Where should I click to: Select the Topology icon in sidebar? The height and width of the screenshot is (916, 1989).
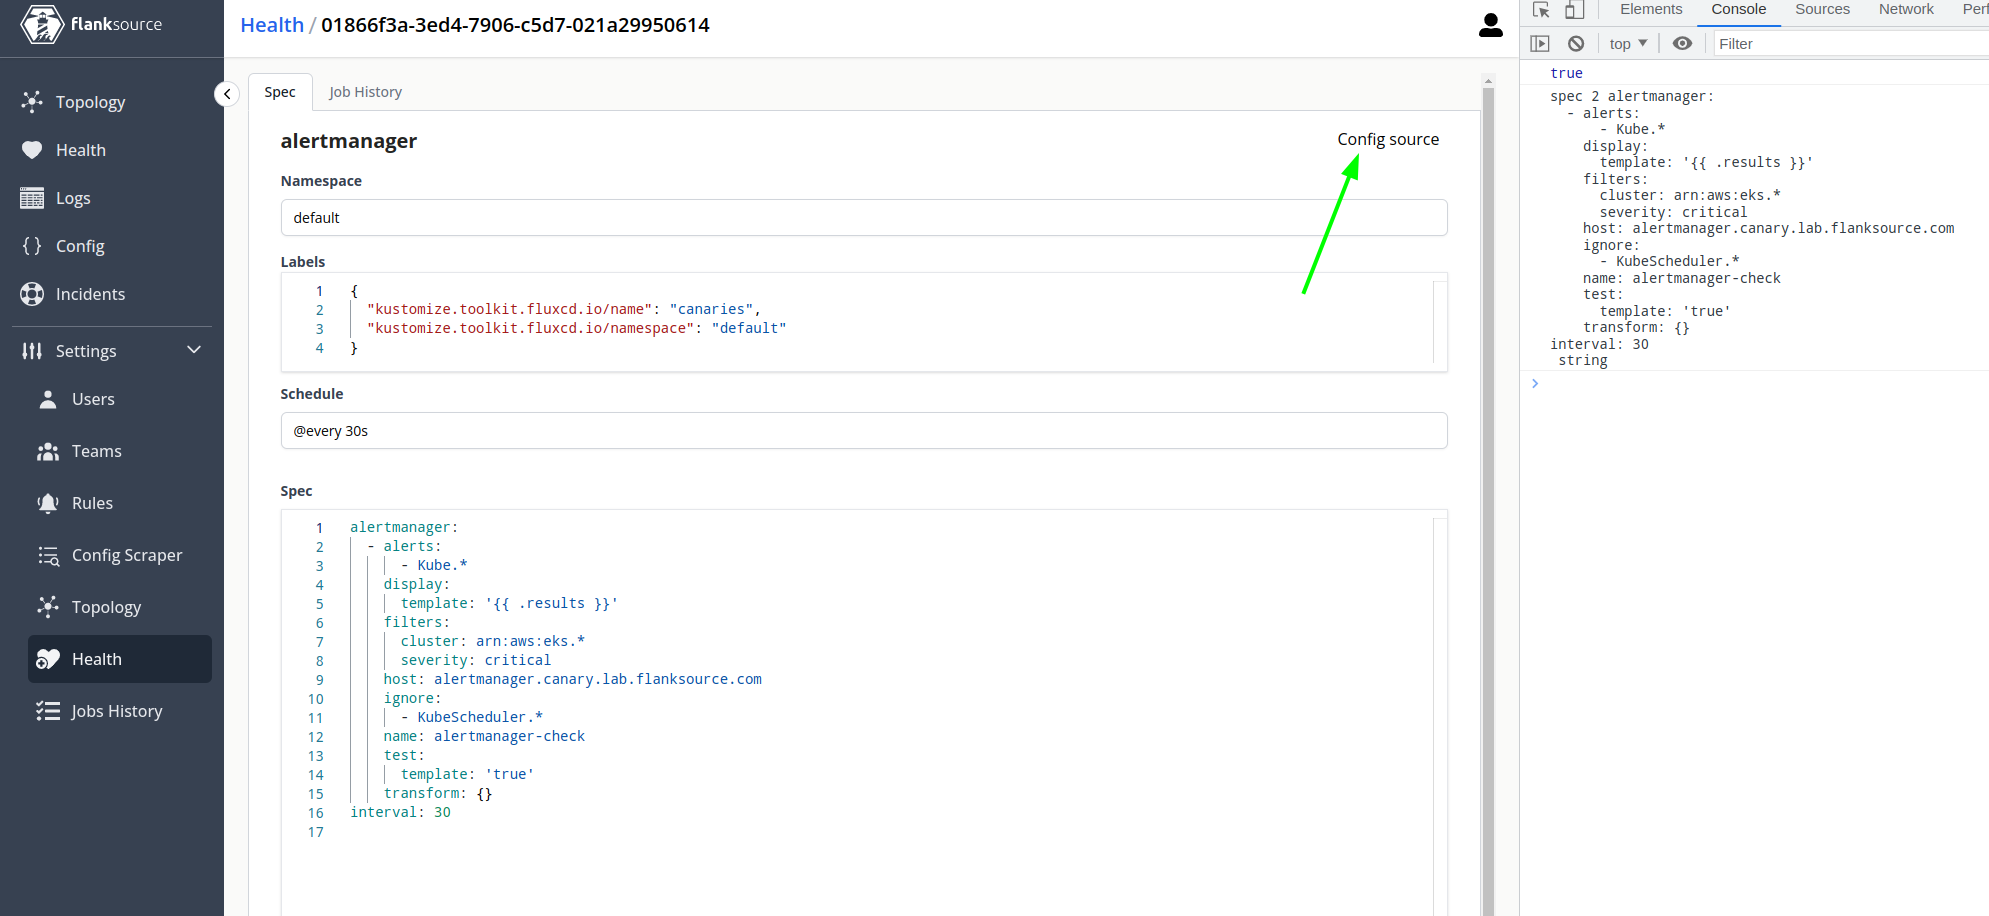tap(32, 101)
